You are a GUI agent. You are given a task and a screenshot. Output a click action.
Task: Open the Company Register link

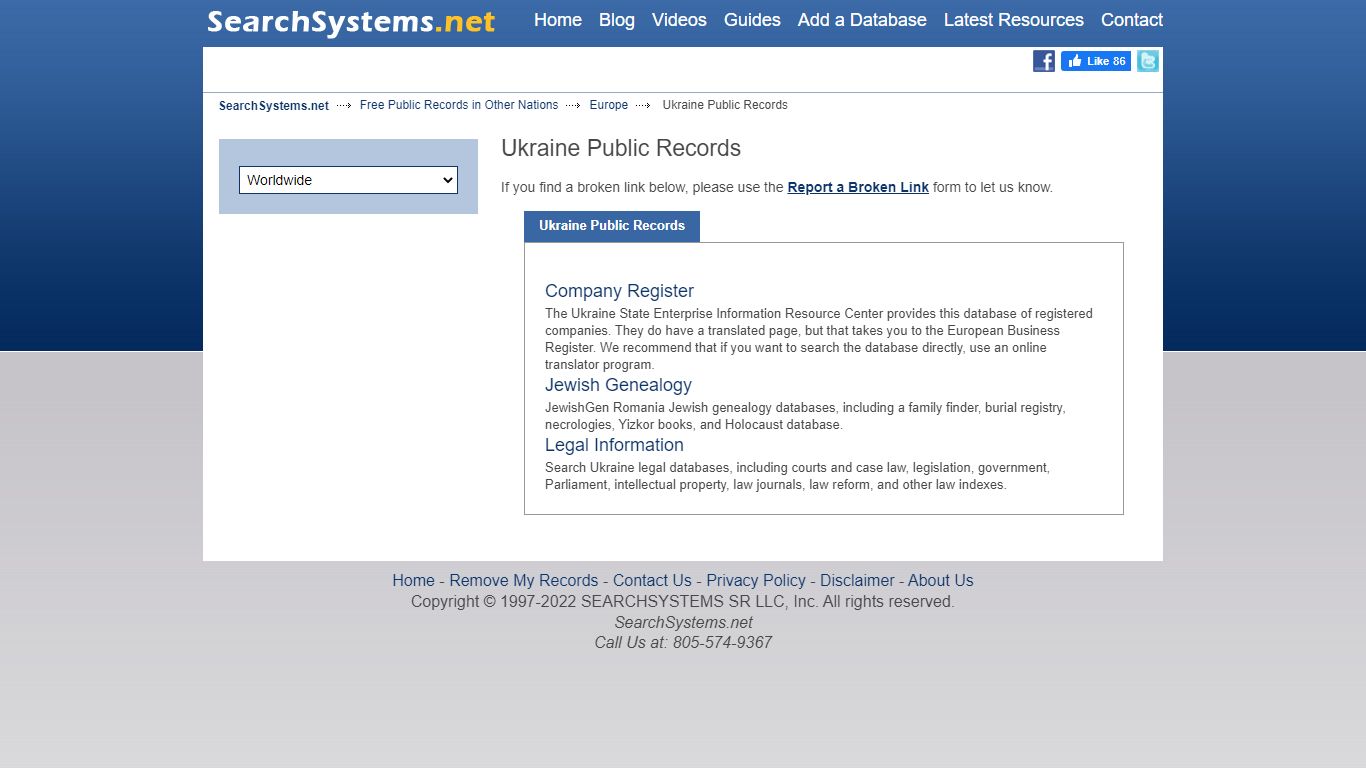(x=619, y=291)
